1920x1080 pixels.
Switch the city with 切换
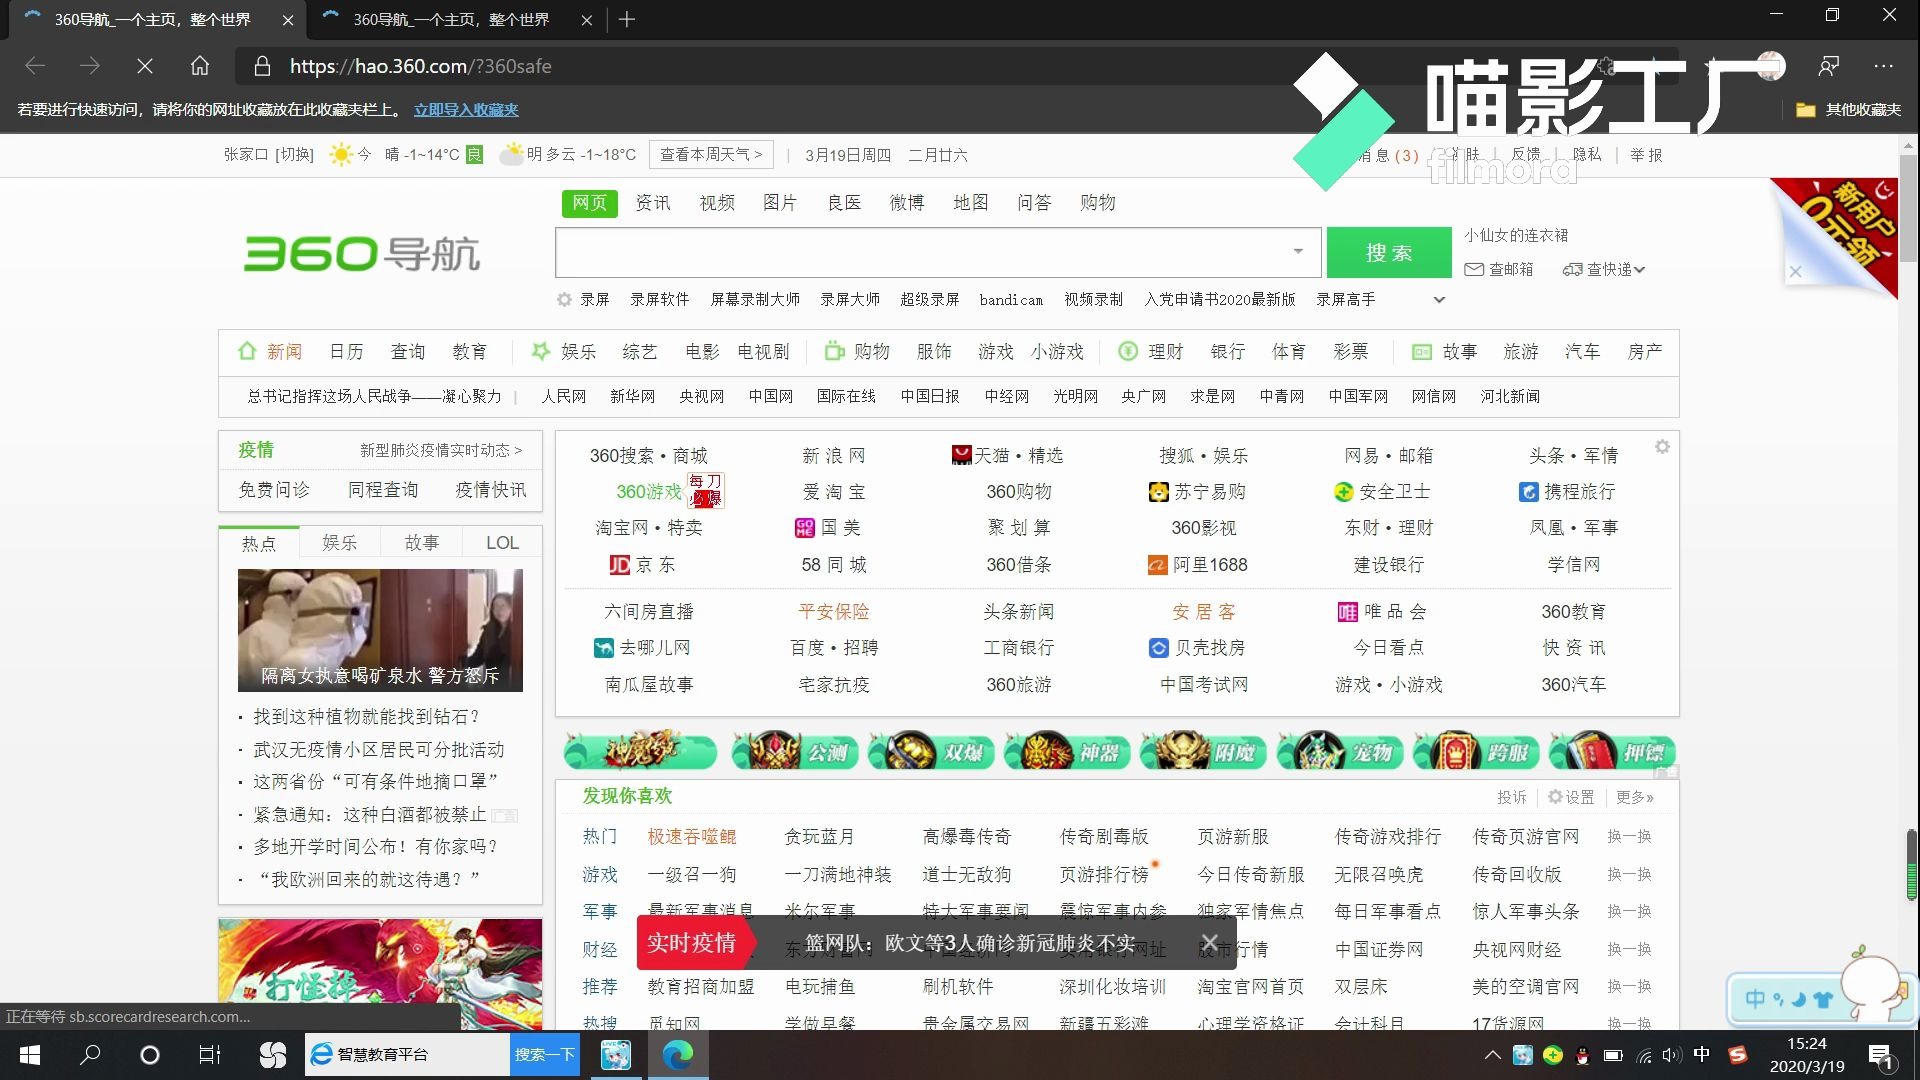coord(295,154)
